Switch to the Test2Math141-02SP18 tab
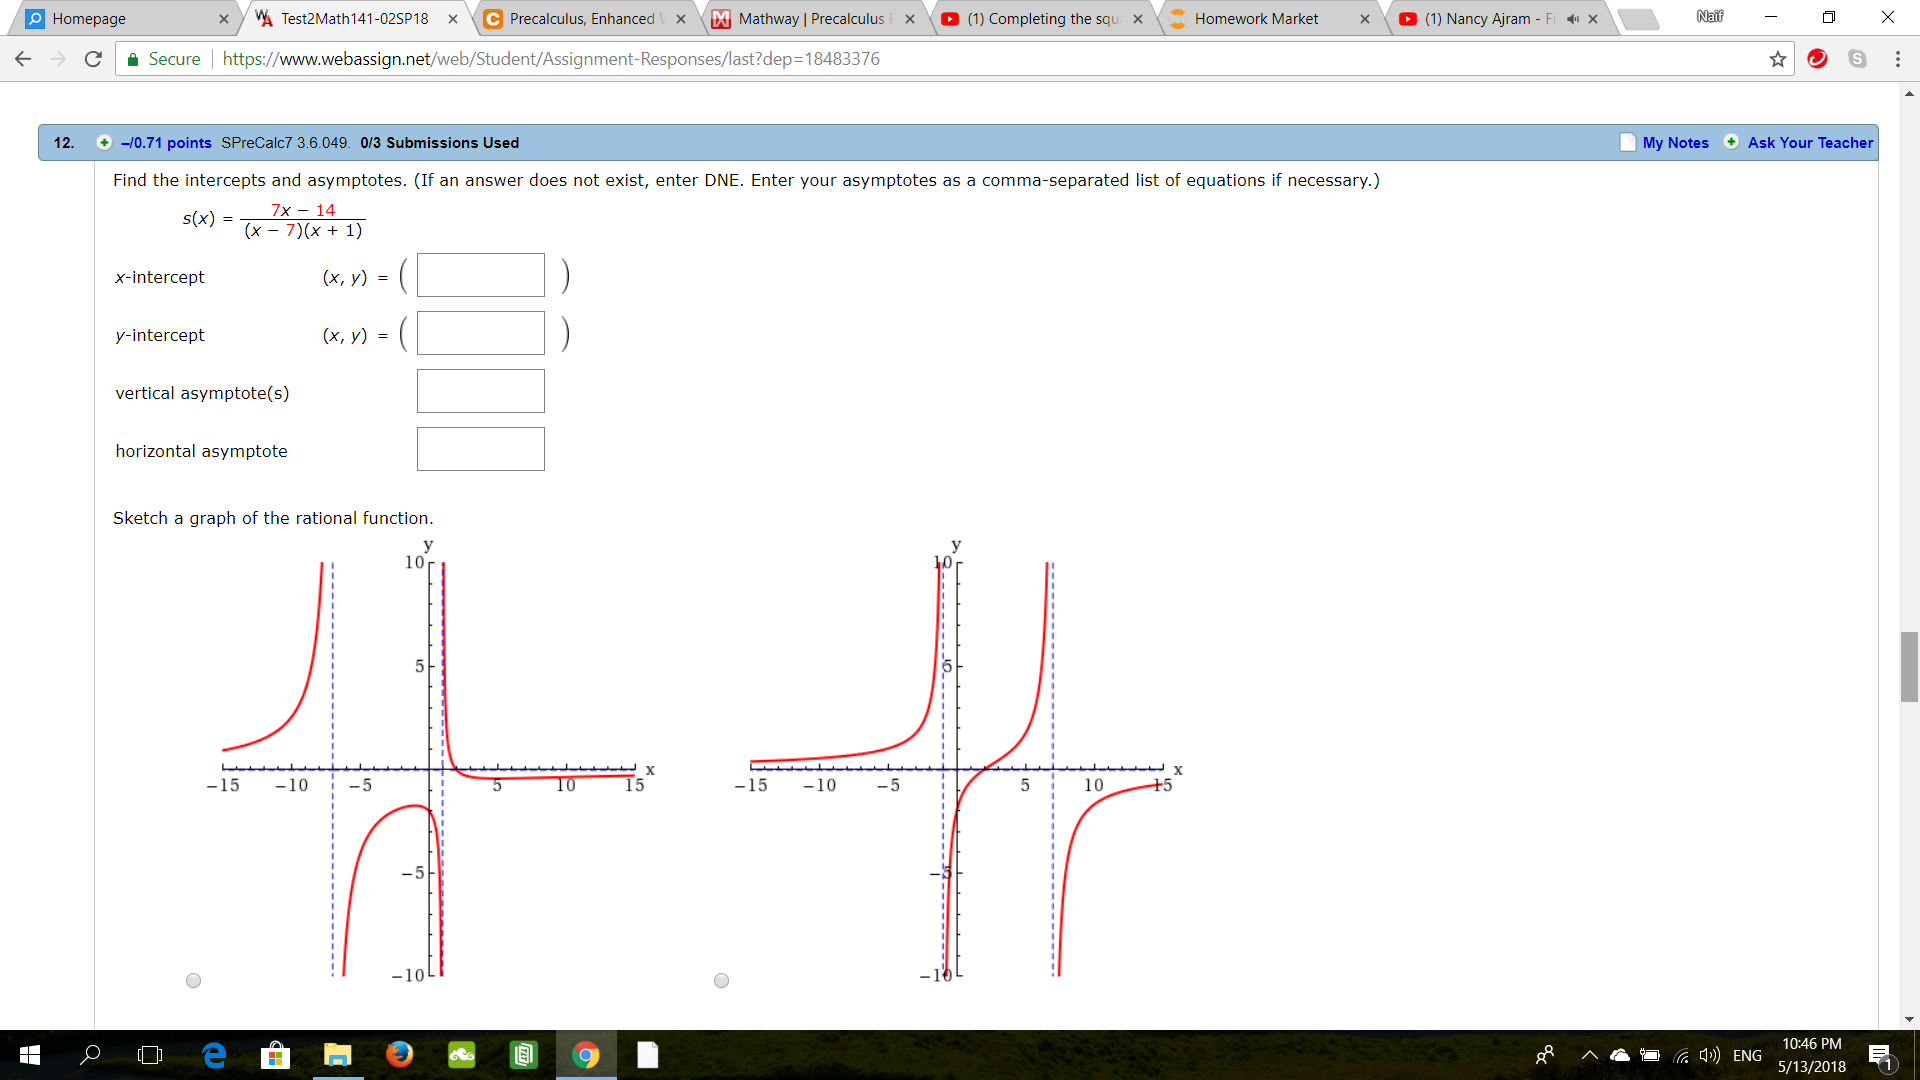The height and width of the screenshot is (1080, 1920). [x=355, y=19]
